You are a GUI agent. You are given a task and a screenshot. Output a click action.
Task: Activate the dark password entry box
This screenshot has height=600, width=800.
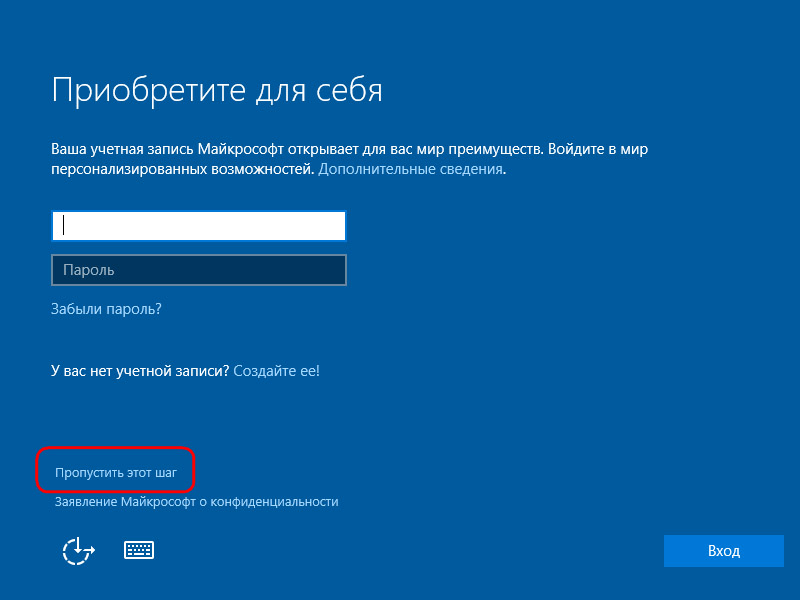click(x=198, y=270)
